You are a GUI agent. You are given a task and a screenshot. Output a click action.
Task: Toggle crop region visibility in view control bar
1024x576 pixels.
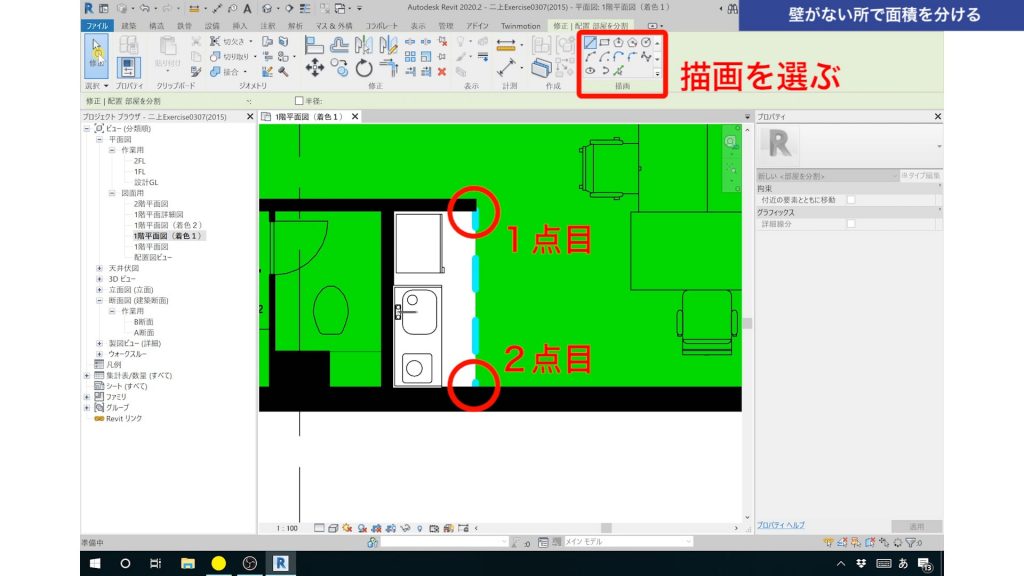436,528
